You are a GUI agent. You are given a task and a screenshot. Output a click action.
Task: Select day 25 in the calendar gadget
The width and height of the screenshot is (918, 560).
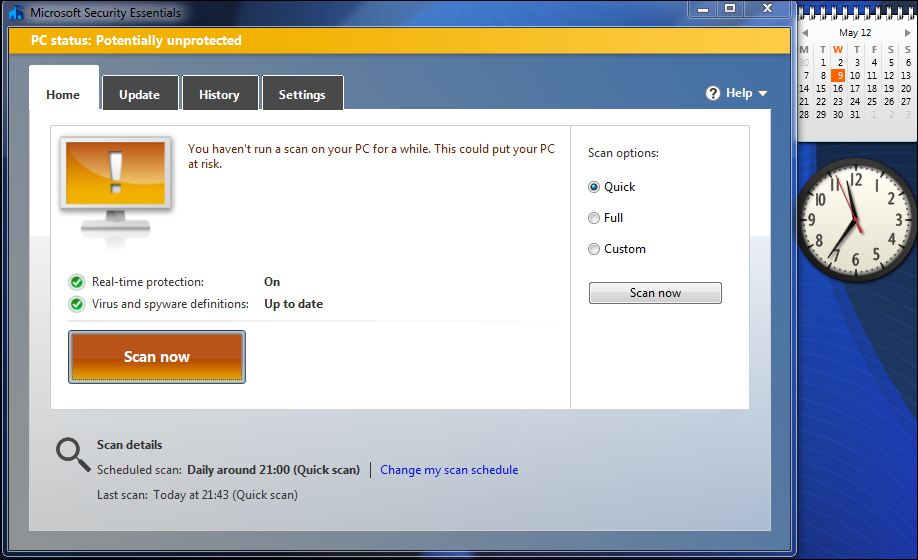[x=872, y=102]
